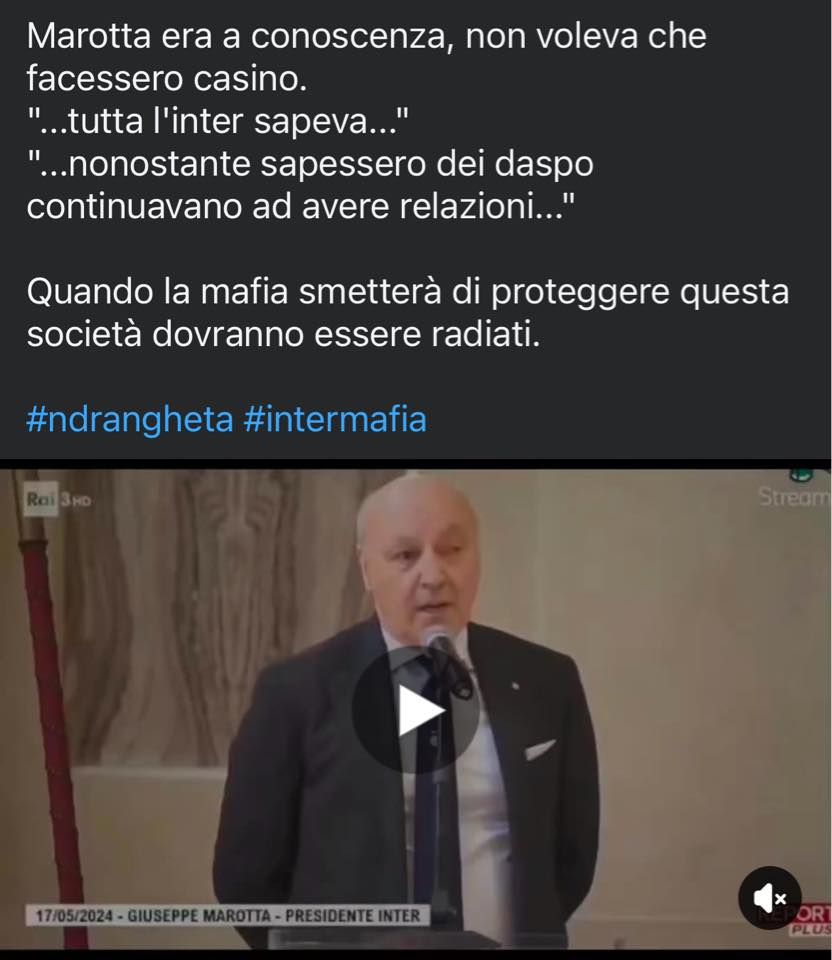Click the small lapel pin on the jacket

(515, 684)
